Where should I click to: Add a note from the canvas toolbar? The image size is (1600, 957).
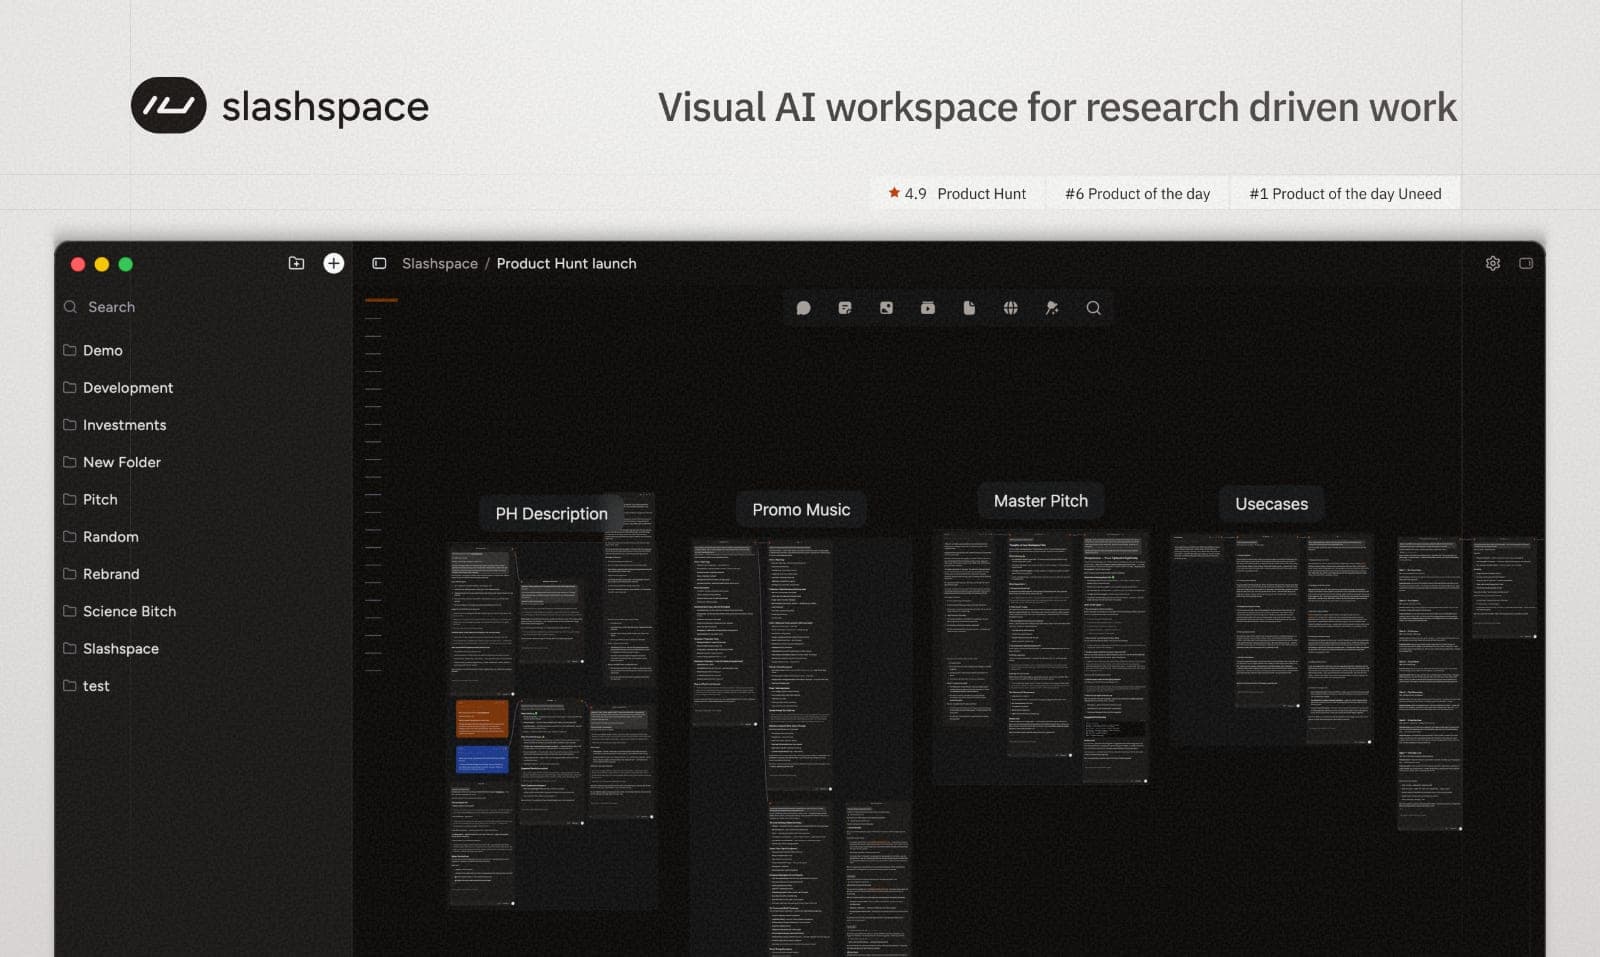845,308
